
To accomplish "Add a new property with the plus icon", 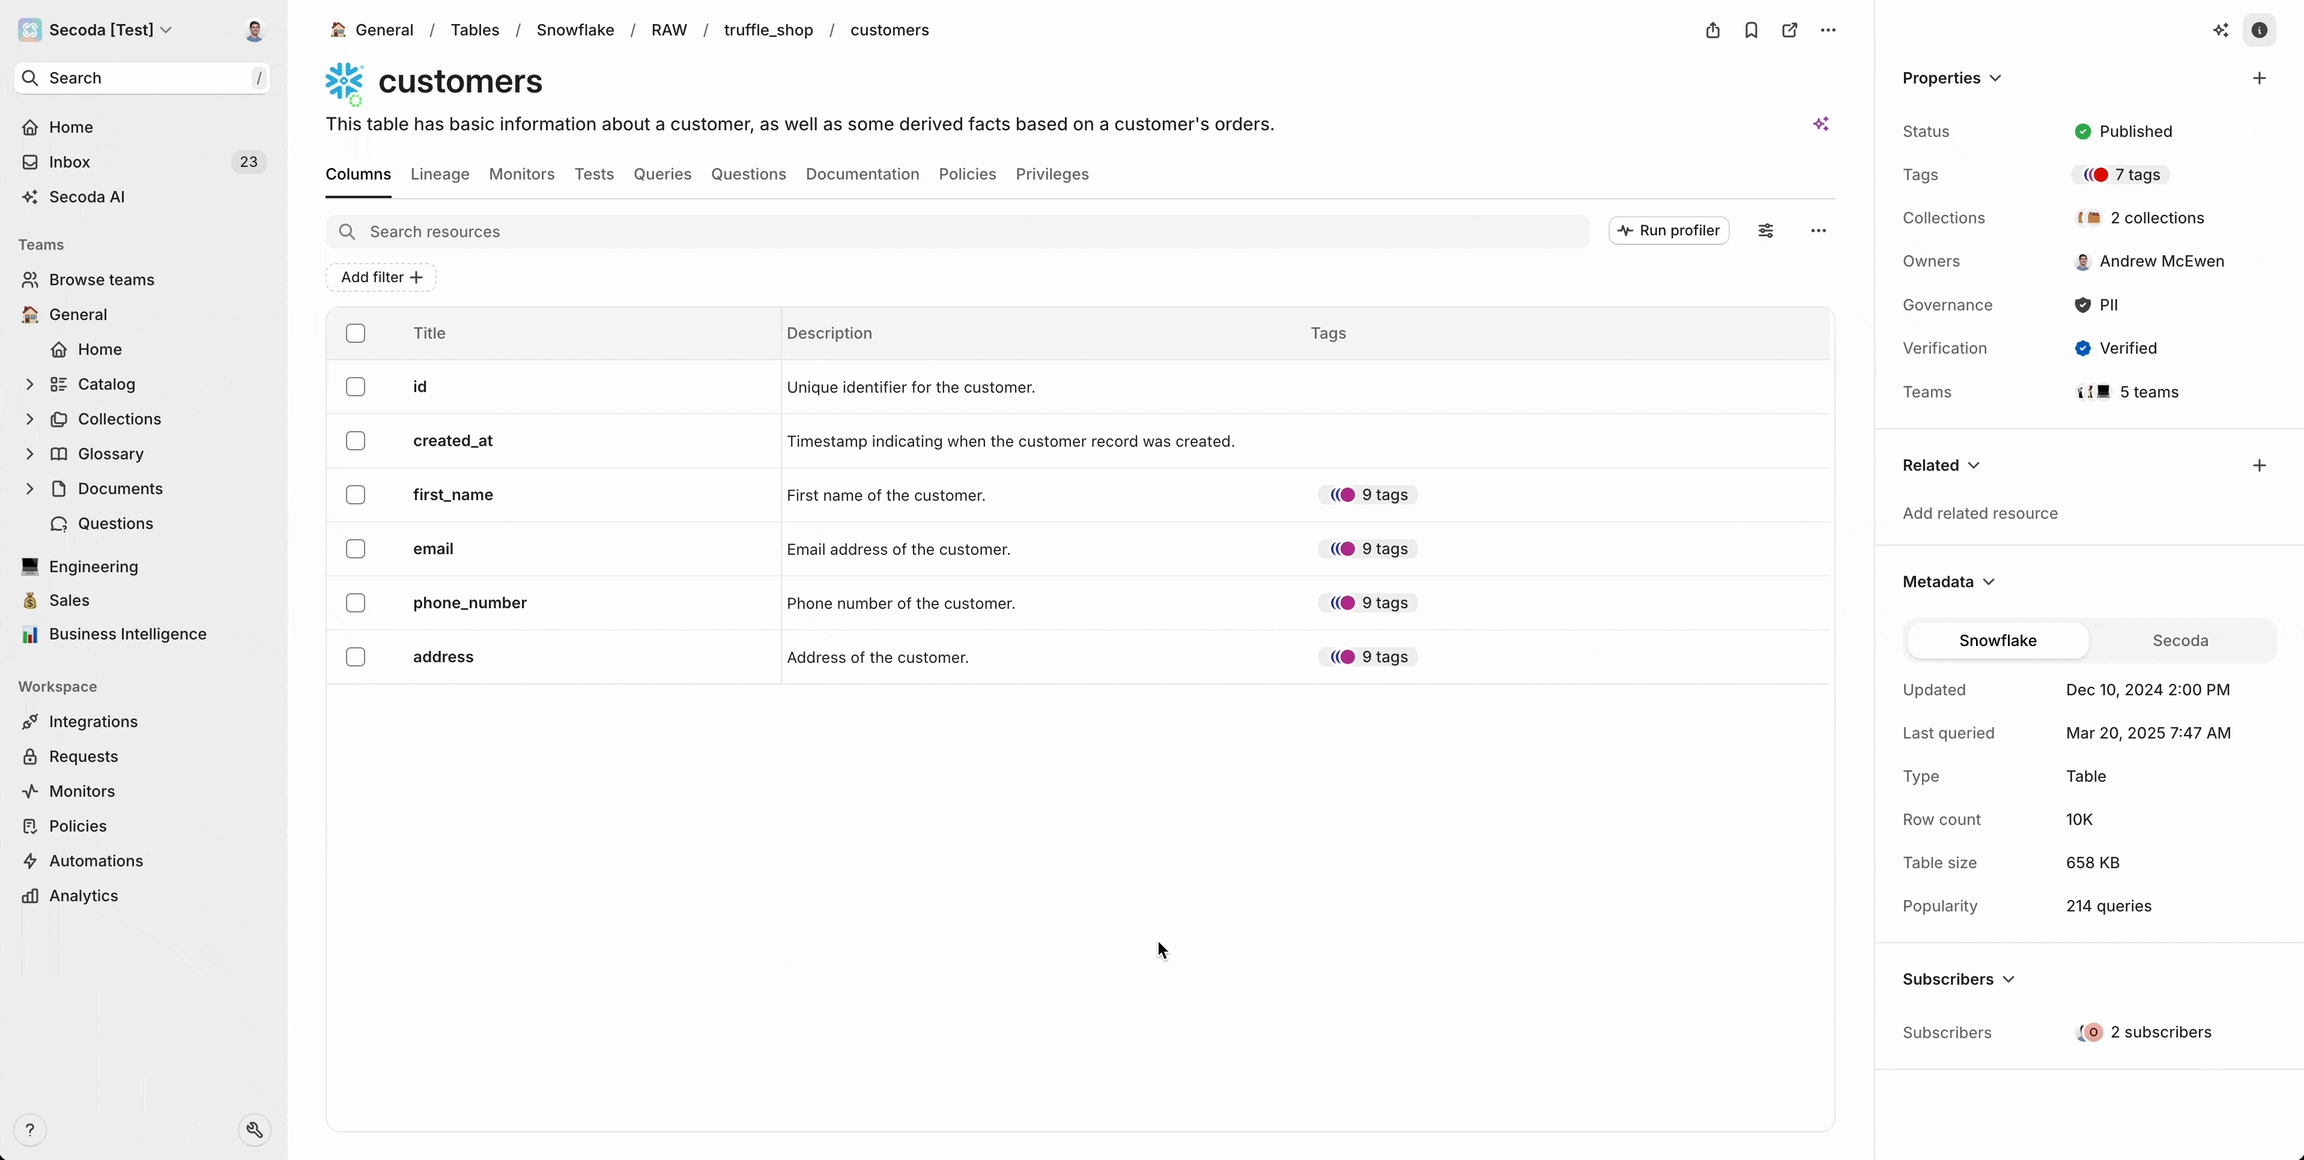I will click(2259, 78).
